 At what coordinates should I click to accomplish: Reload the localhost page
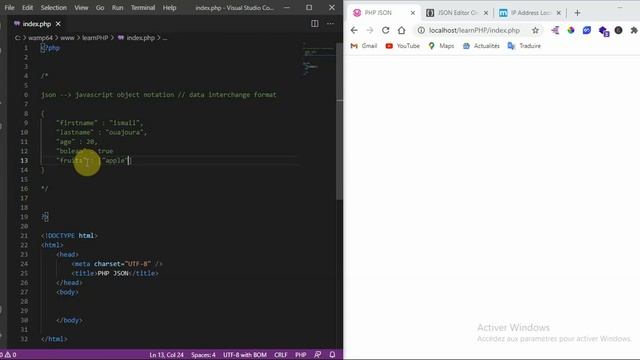(386, 30)
